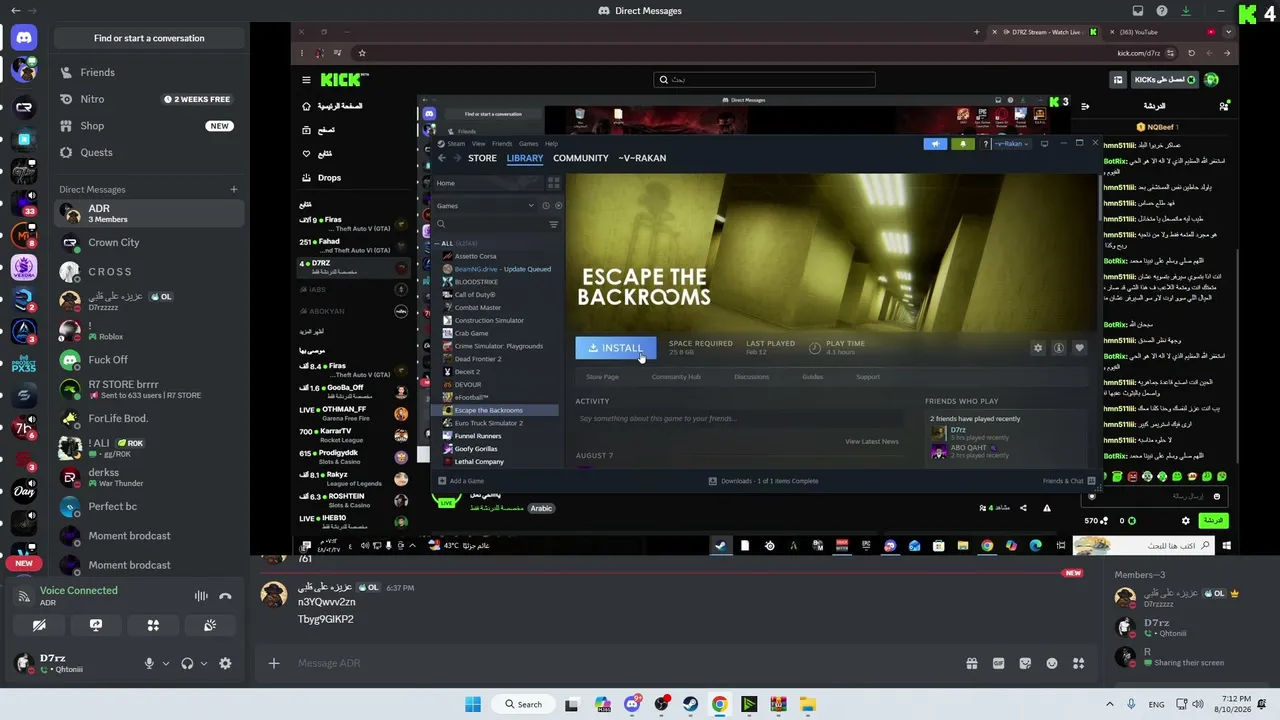Open the emoji picker in message bar
The width and height of the screenshot is (1280, 720).
pyautogui.click(x=1052, y=663)
